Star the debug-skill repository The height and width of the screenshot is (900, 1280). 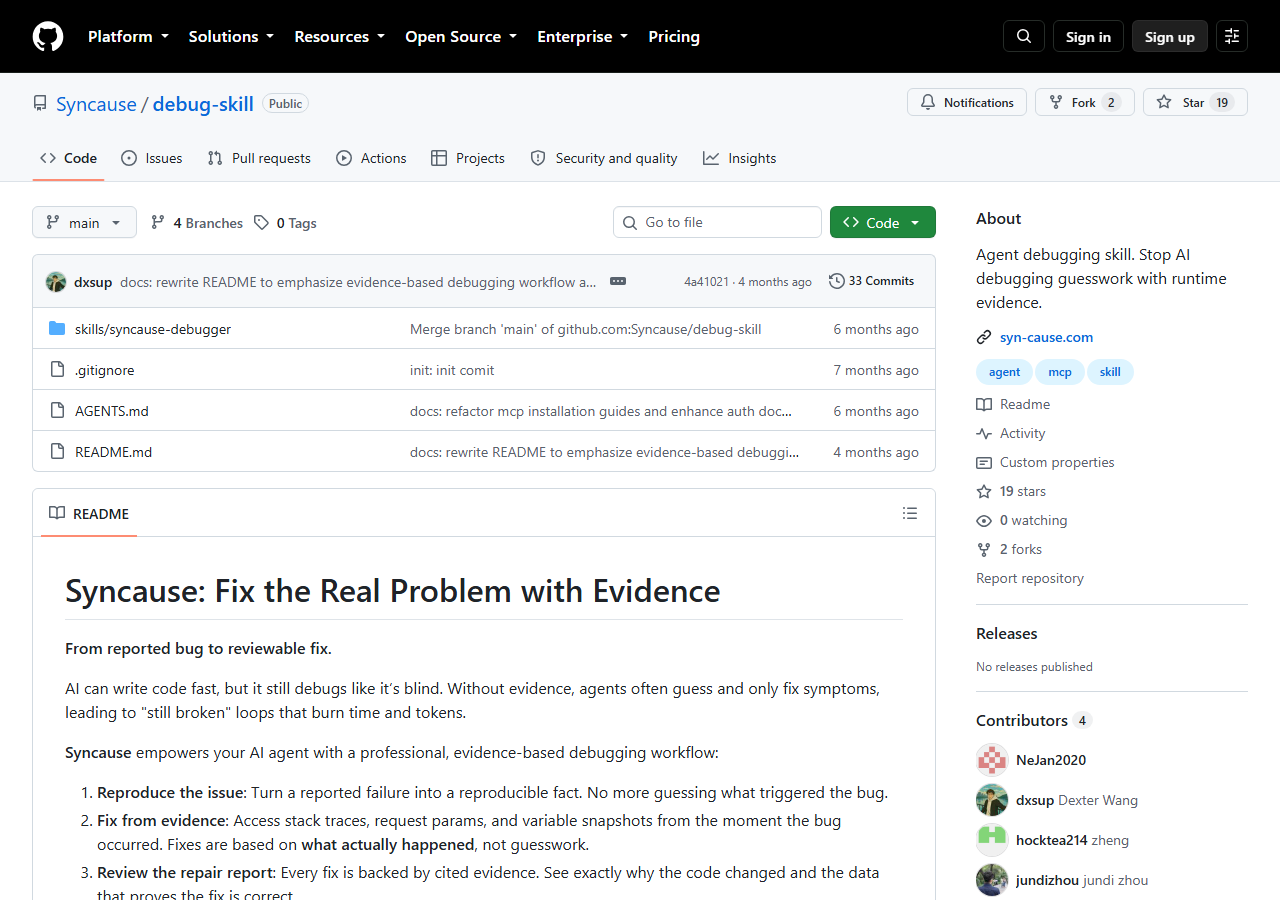click(1195, 102)
